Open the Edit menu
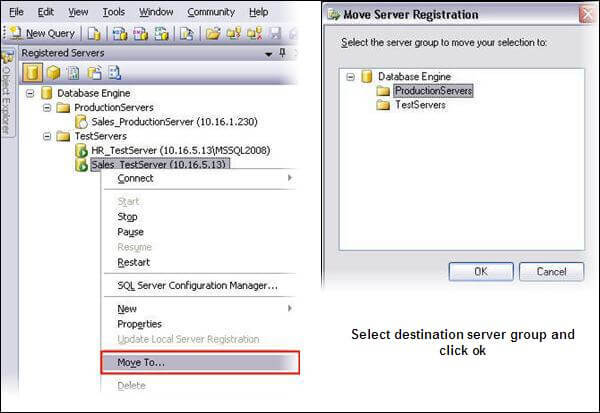The image size is (600, 413). [x=46, y=12]
